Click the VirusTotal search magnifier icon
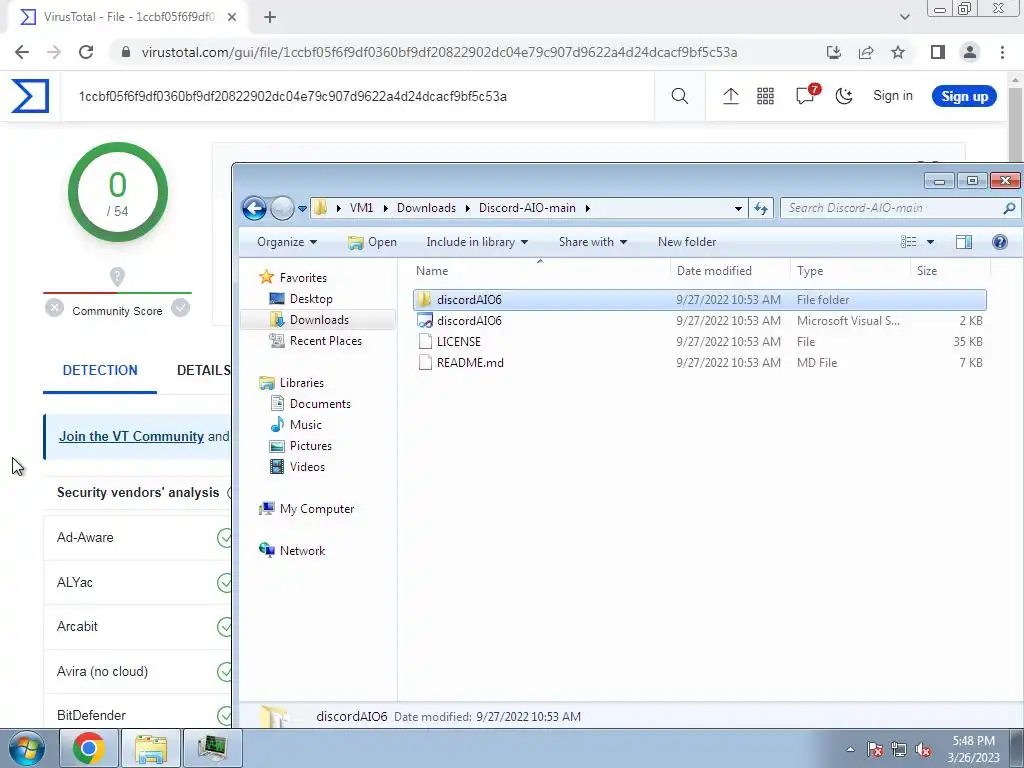This screenshot has width=1024, height=768. click(680, 97)
